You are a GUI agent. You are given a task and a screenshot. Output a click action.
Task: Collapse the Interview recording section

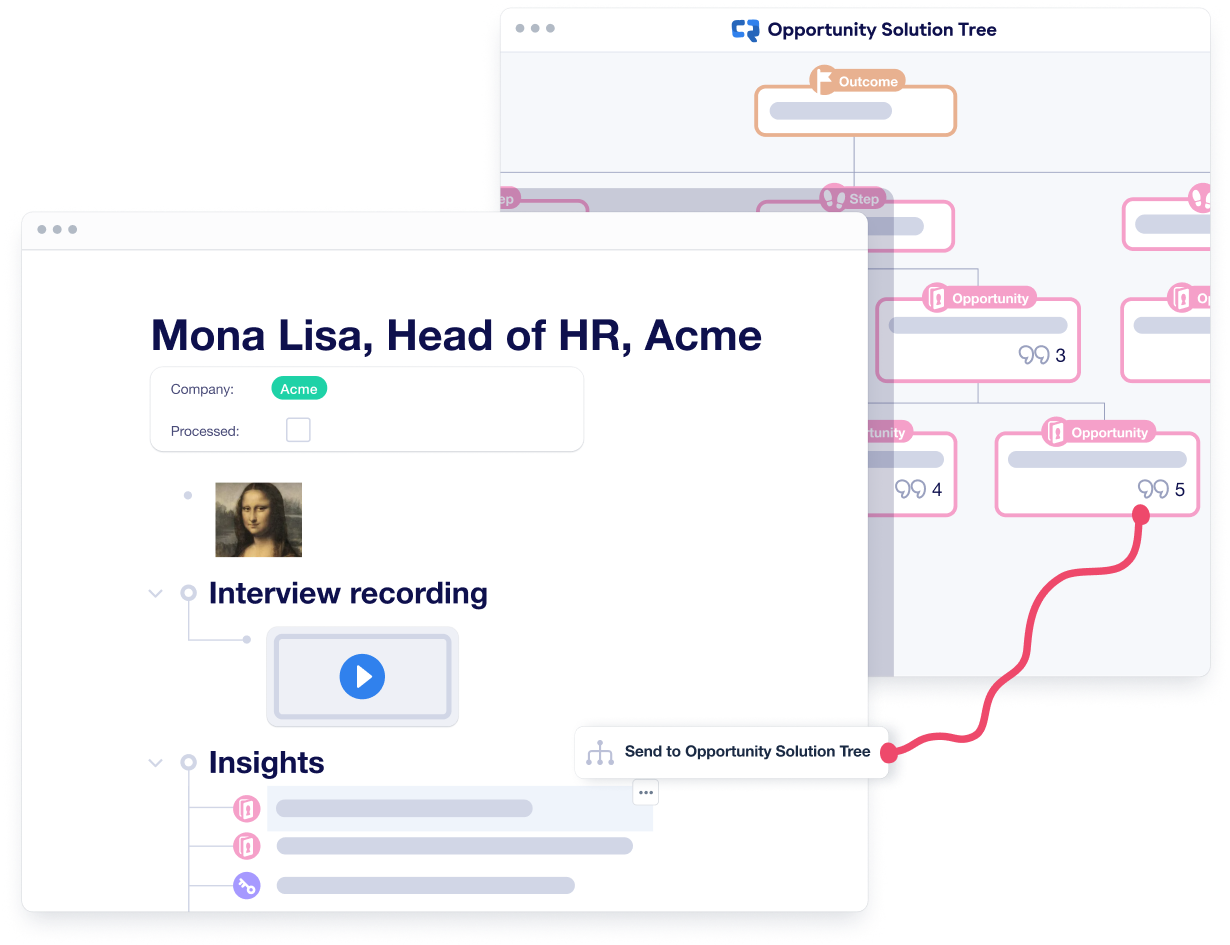(155, 593)
